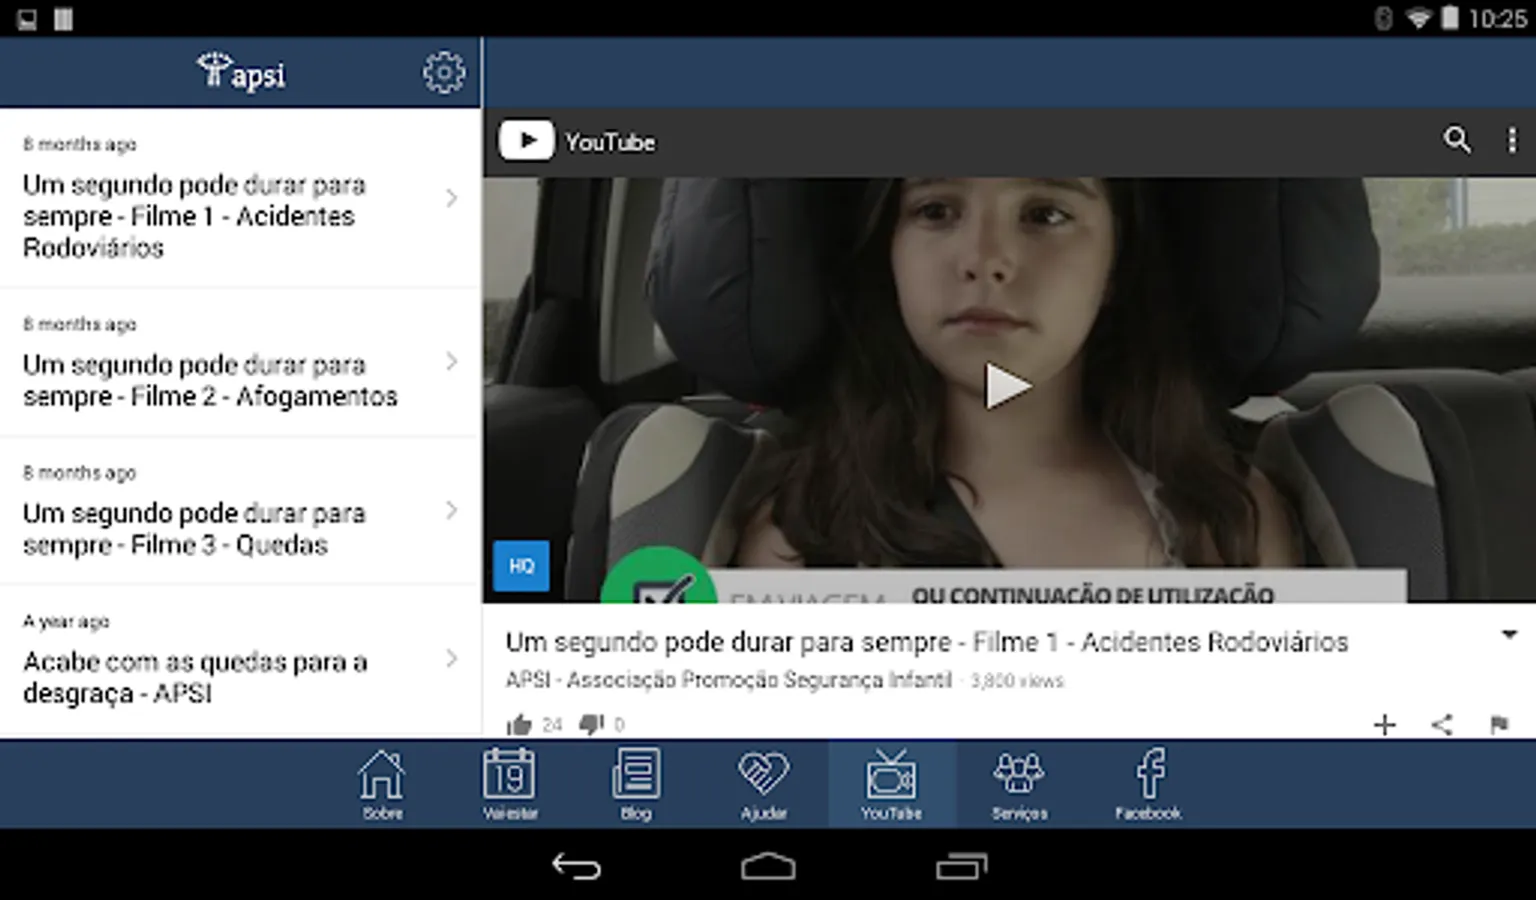Open Android recent apps button

tap(961, 866)
